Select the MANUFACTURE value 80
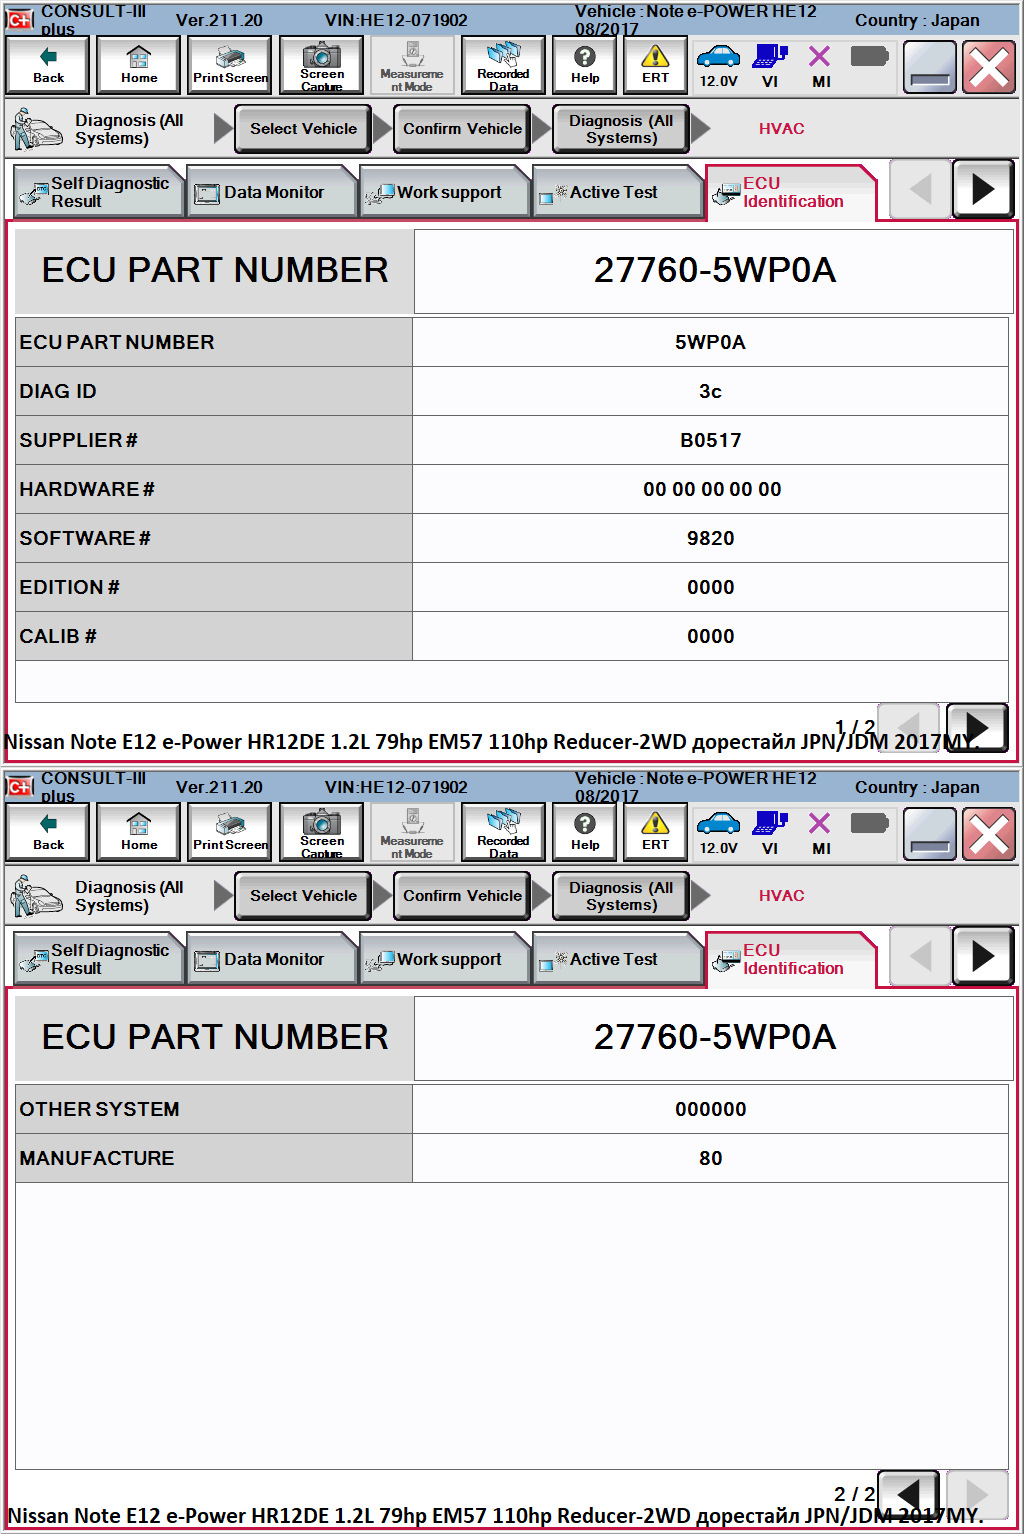The width and height of the screenshot is (1024, 1534). pos(710,1158)
